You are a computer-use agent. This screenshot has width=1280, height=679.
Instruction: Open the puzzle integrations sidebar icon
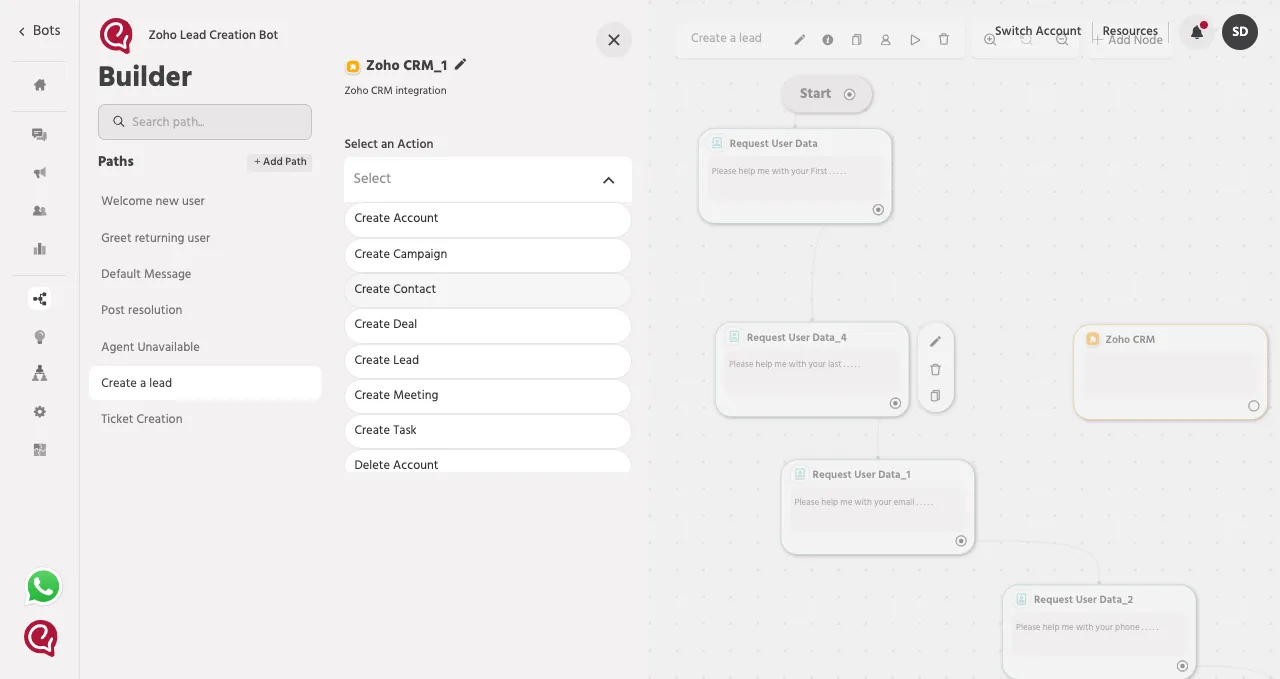40,450
